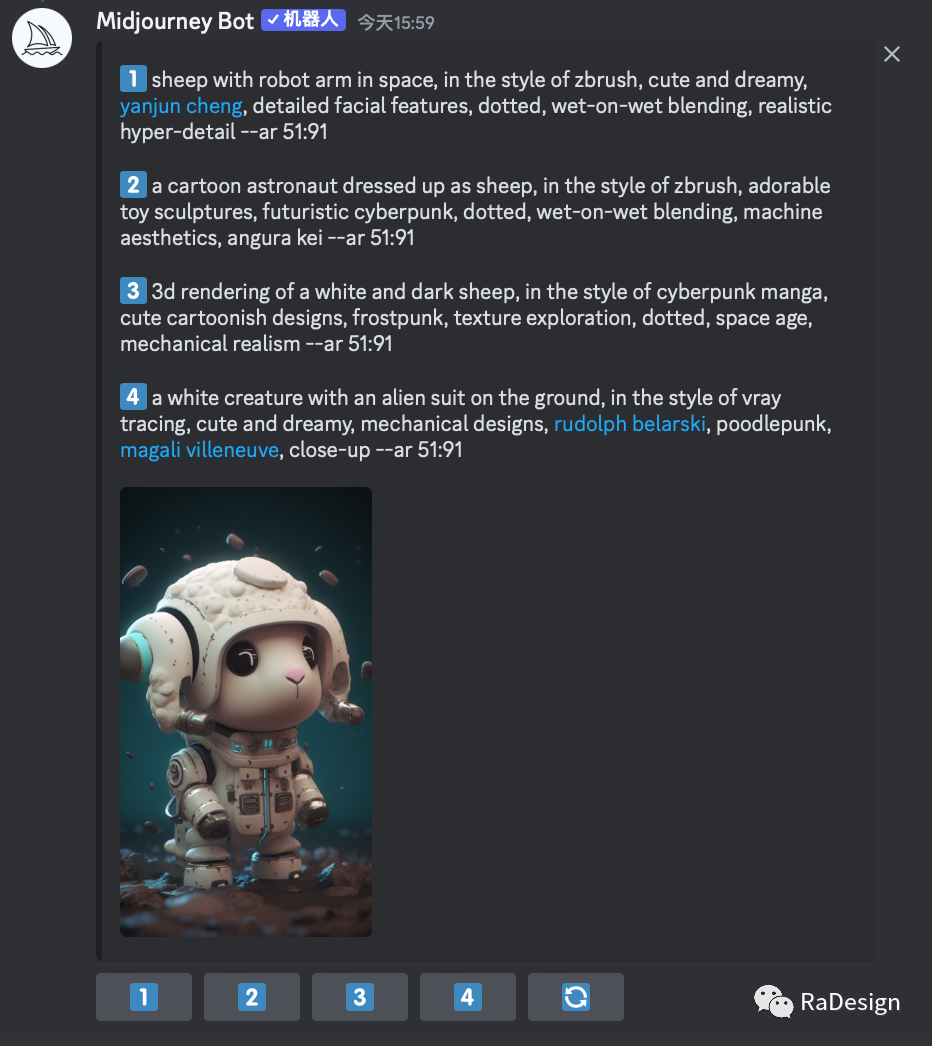The width and height of the screenshot is (932, 1046).
Task: Open the yanjun cheng link
Action: 181,106
